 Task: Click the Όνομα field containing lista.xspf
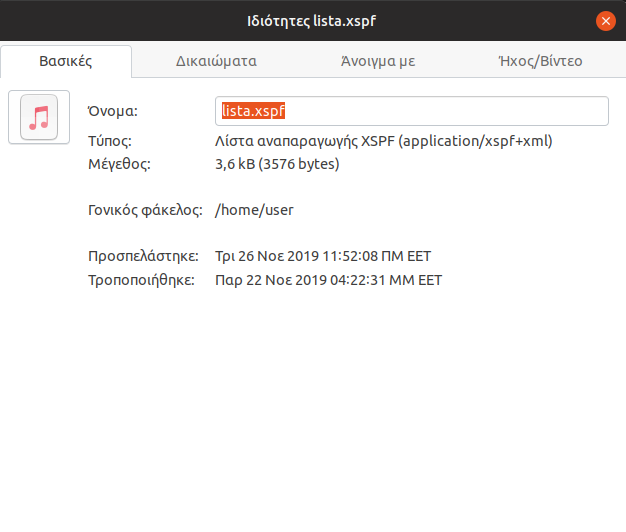pyautogui.click(x=412, y=111)
